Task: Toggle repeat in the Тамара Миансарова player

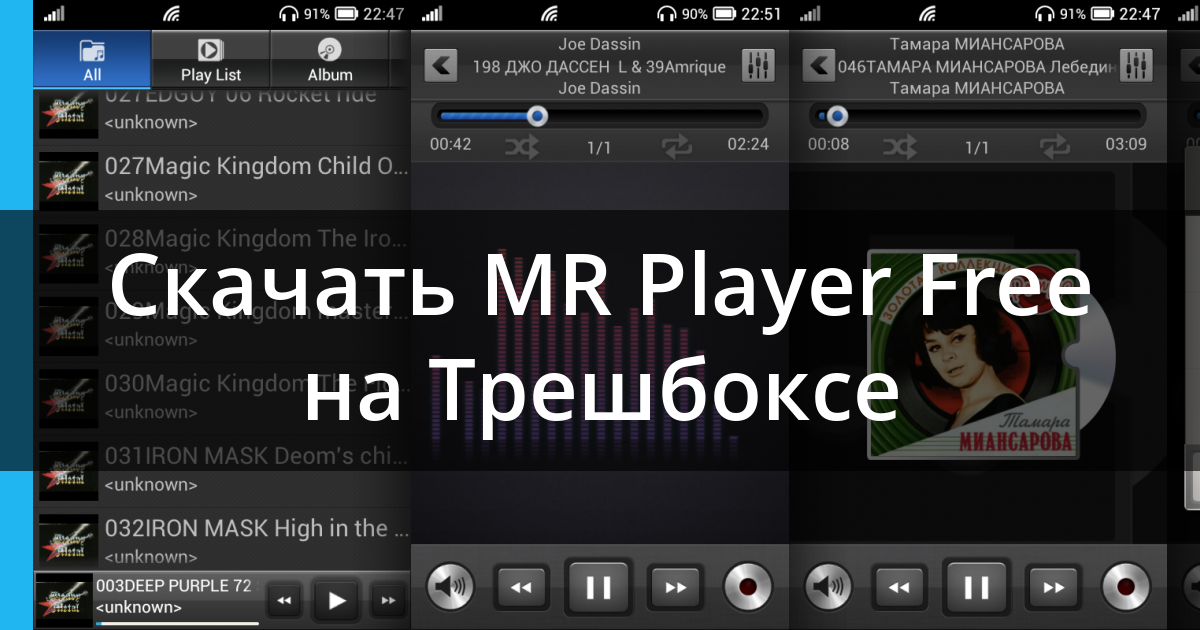Action: coord(1055,147)
